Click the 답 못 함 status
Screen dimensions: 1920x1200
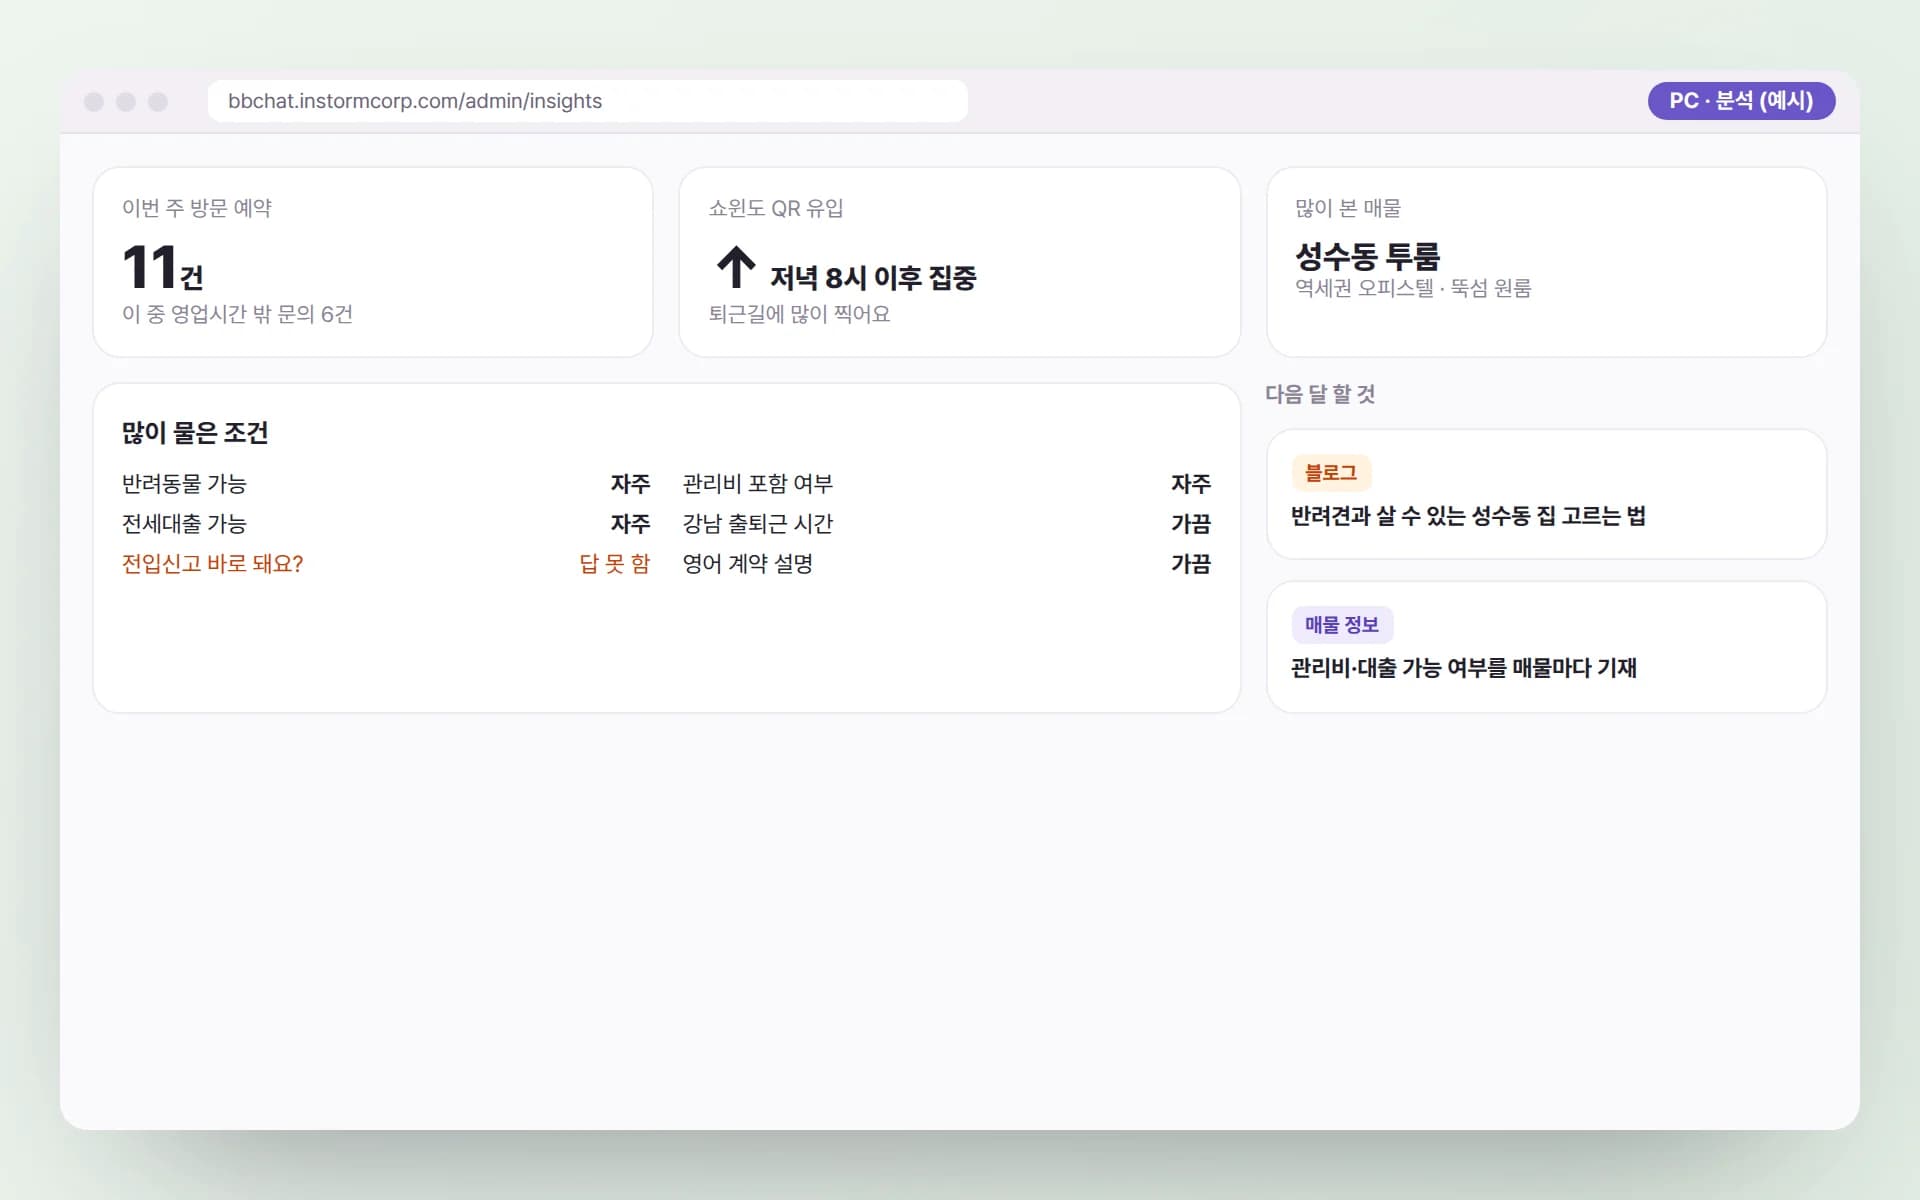tap(615, 564)
